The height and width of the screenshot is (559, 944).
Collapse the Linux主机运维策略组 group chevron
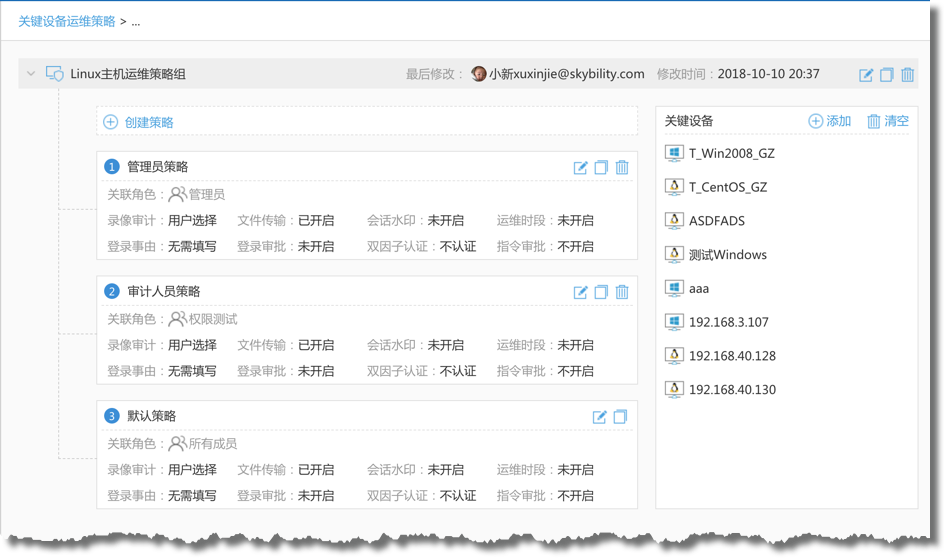31,74
